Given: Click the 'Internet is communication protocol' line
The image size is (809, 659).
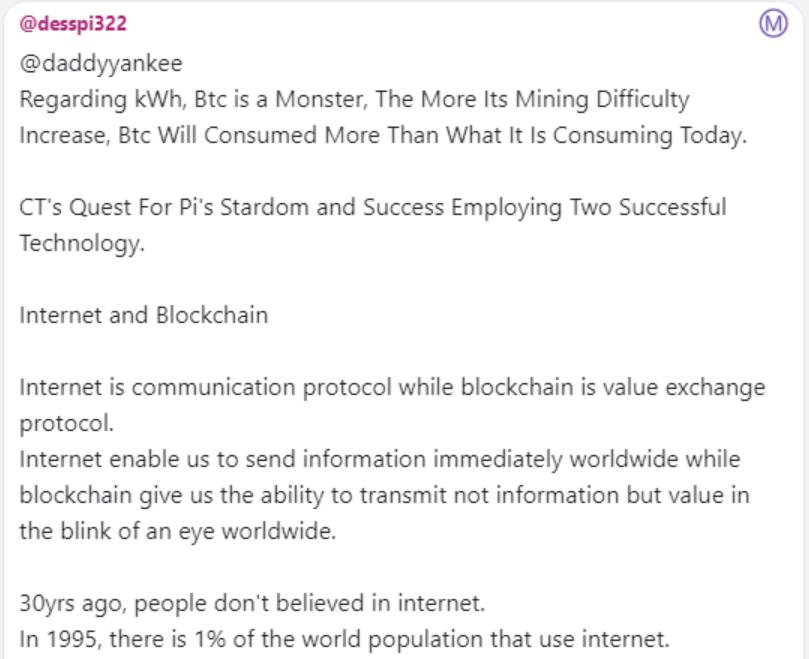Looking at the screenshot, I should point(392,388).
